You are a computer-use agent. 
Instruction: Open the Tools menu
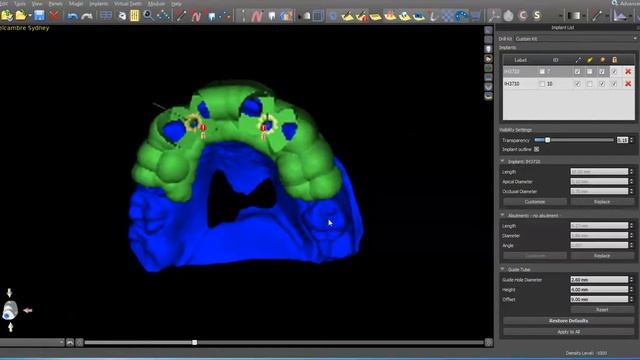coord(19,4)
